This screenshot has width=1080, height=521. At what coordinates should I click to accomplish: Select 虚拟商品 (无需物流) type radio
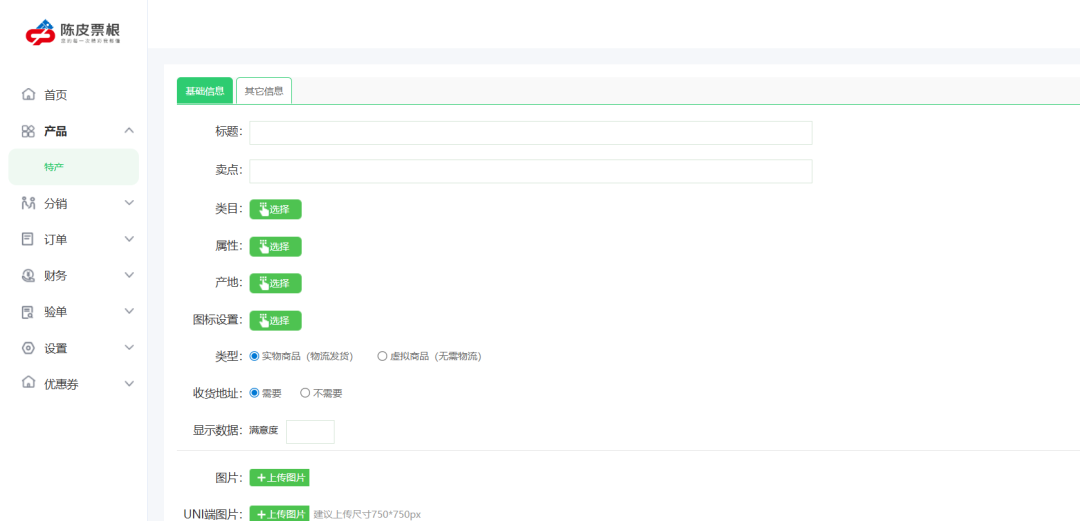pos(382,356)
